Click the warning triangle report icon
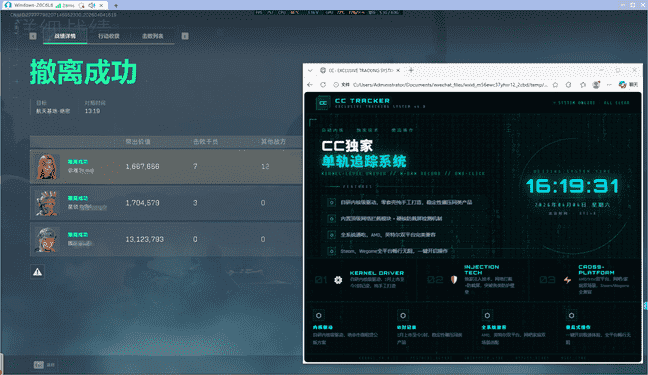648x375 pixels. point(38,272)
